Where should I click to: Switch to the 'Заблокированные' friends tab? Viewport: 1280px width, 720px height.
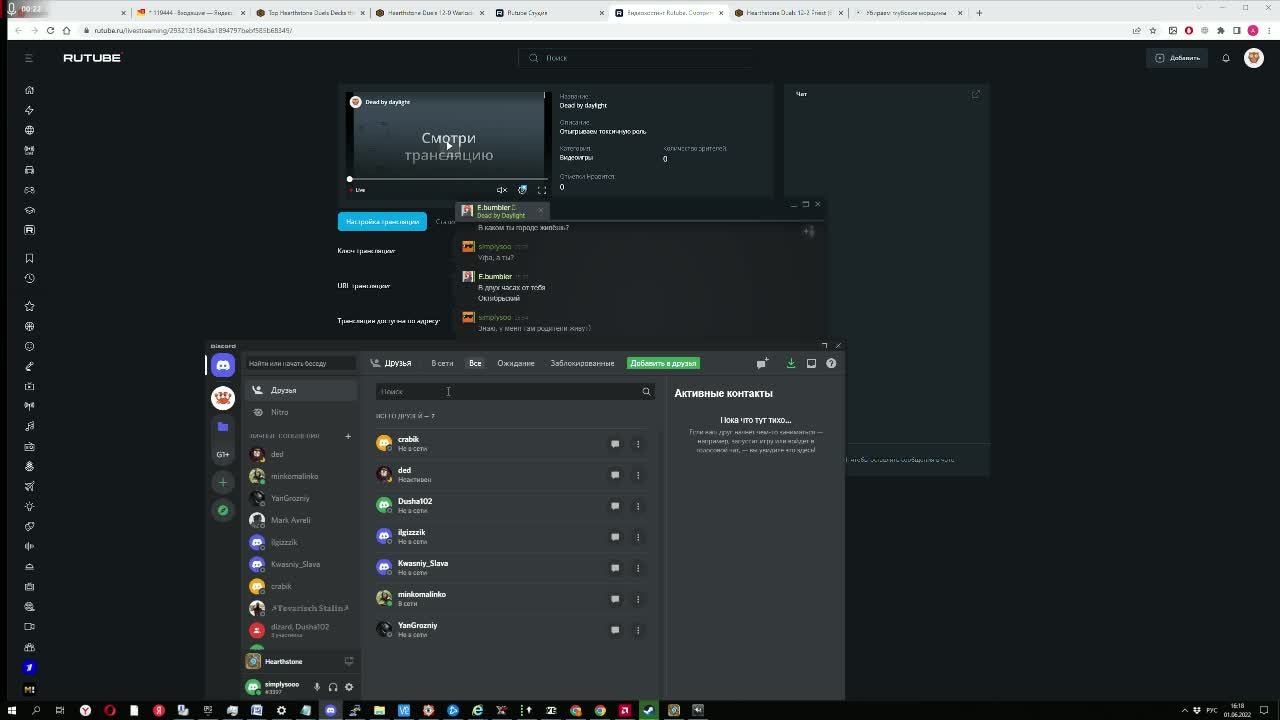(582, 363)
